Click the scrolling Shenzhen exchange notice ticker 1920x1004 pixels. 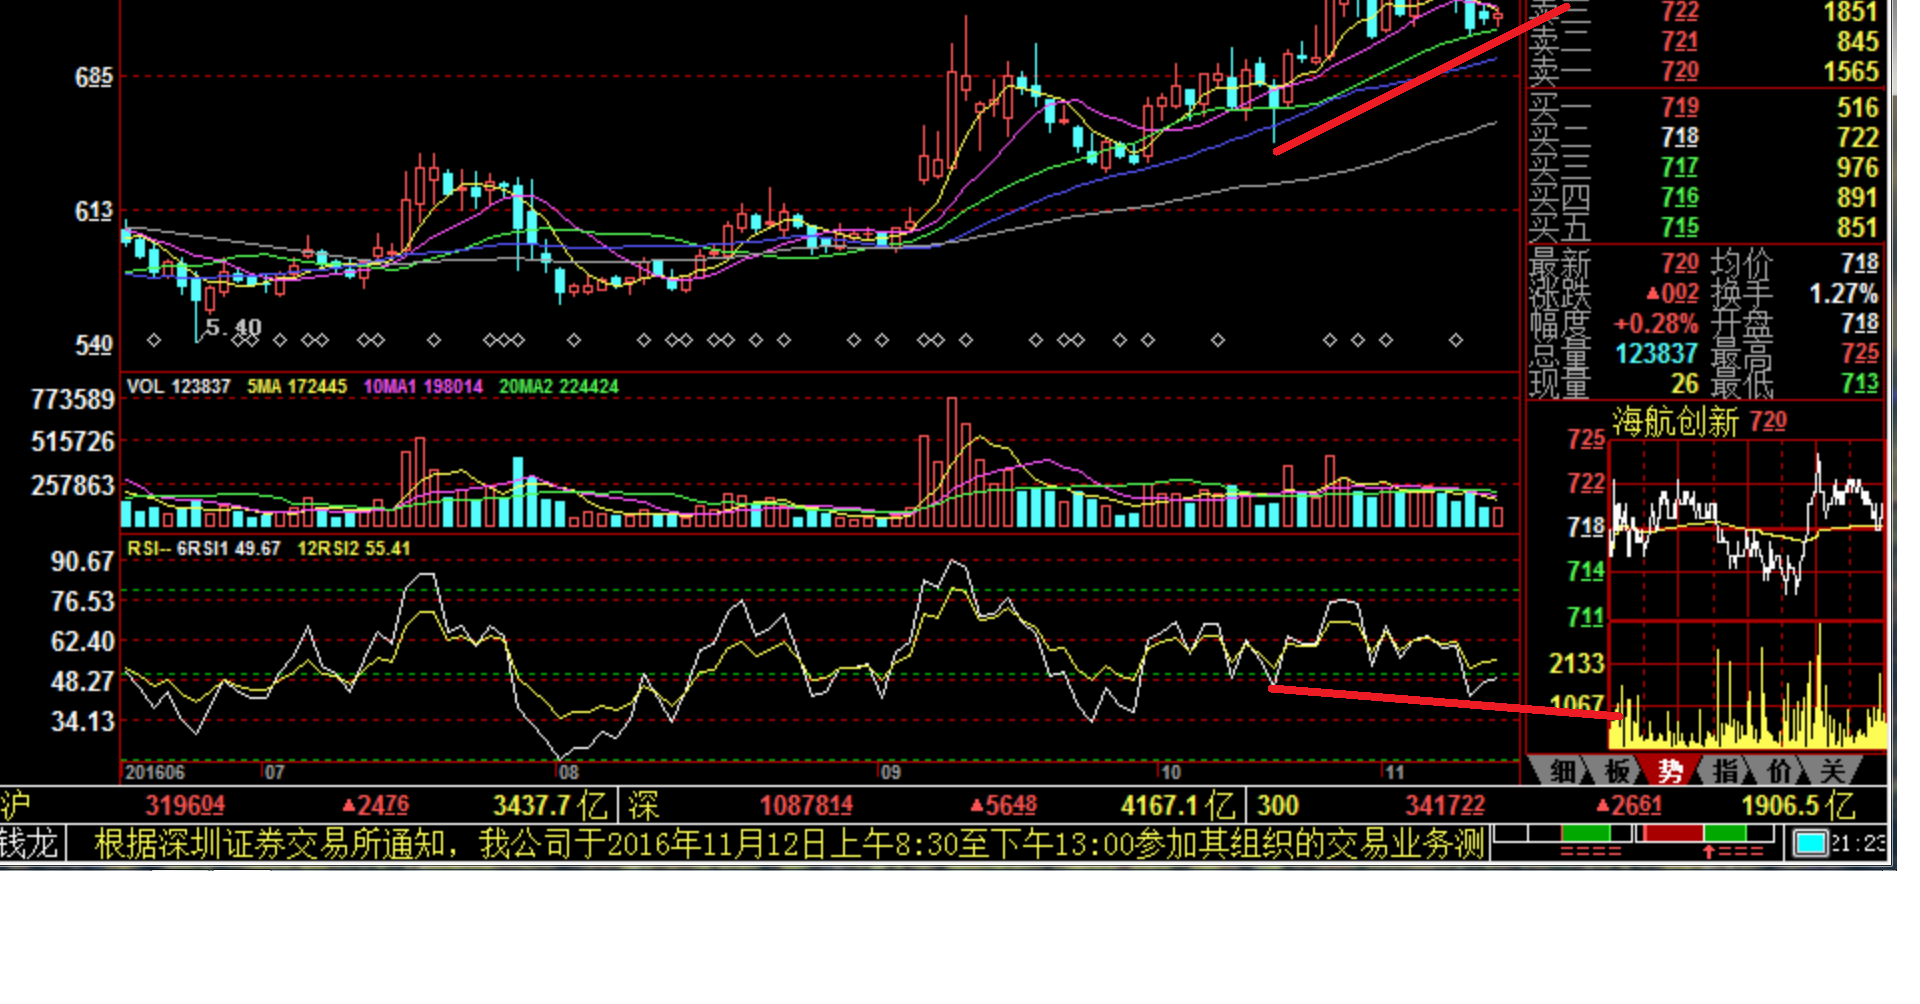(789, 843)
